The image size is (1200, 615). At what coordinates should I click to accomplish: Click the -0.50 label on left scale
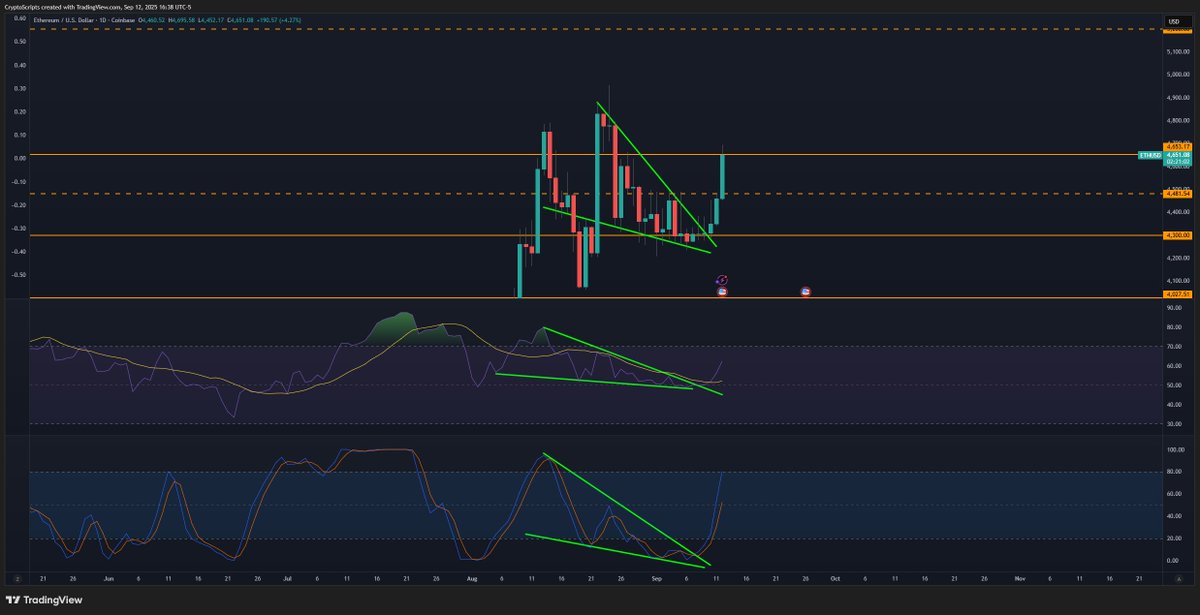click(20, 274)
